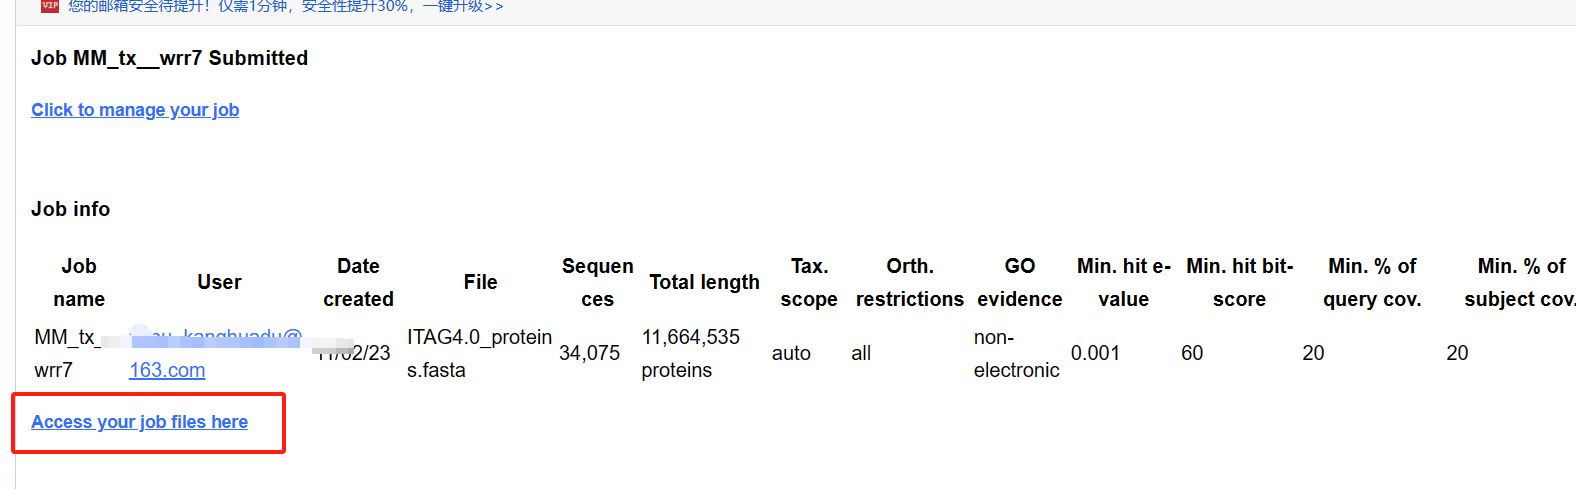Click the "11,664,535 proteins" total length cell
The image size is (1576, 489).
point(690,353)
